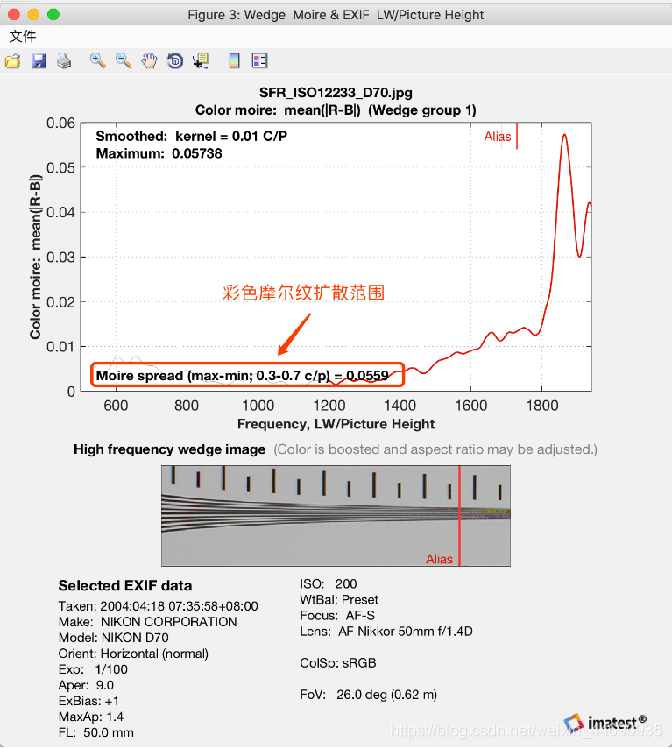Click the Open file folder icon
This screenshot has height=749, width=672.
(x=13, y=61)
